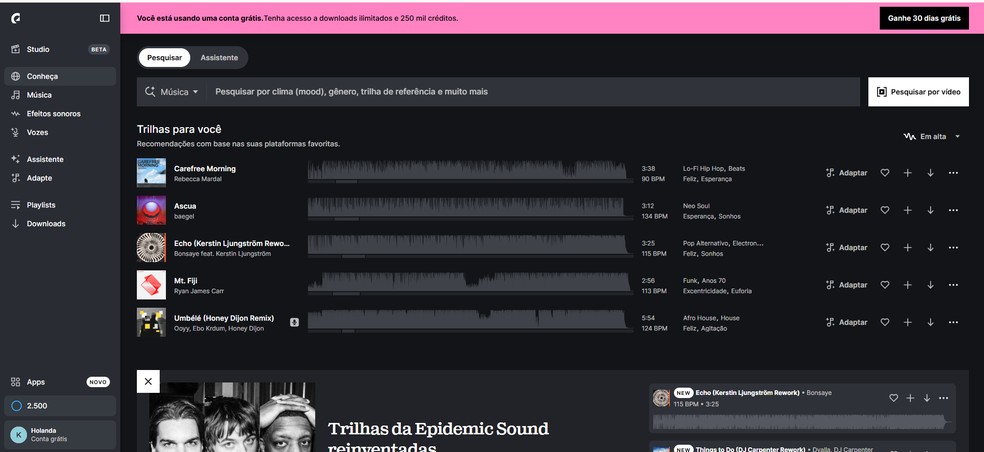Open the Epidemic Sound logo home
The width and height of the screenshot is (984, 452).
tap(16, 18)
